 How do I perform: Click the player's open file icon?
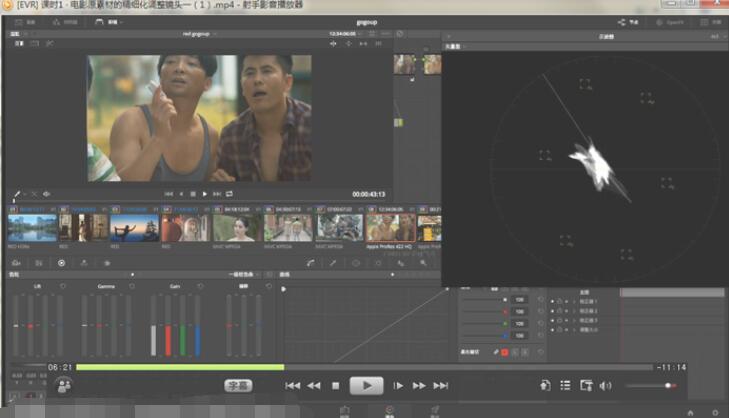coord(545,385)
